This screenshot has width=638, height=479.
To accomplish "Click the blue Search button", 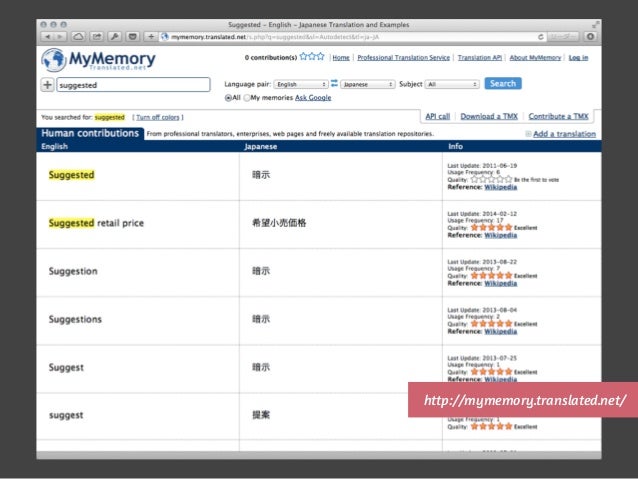I will pyautogui.click(x=503, y=83).
